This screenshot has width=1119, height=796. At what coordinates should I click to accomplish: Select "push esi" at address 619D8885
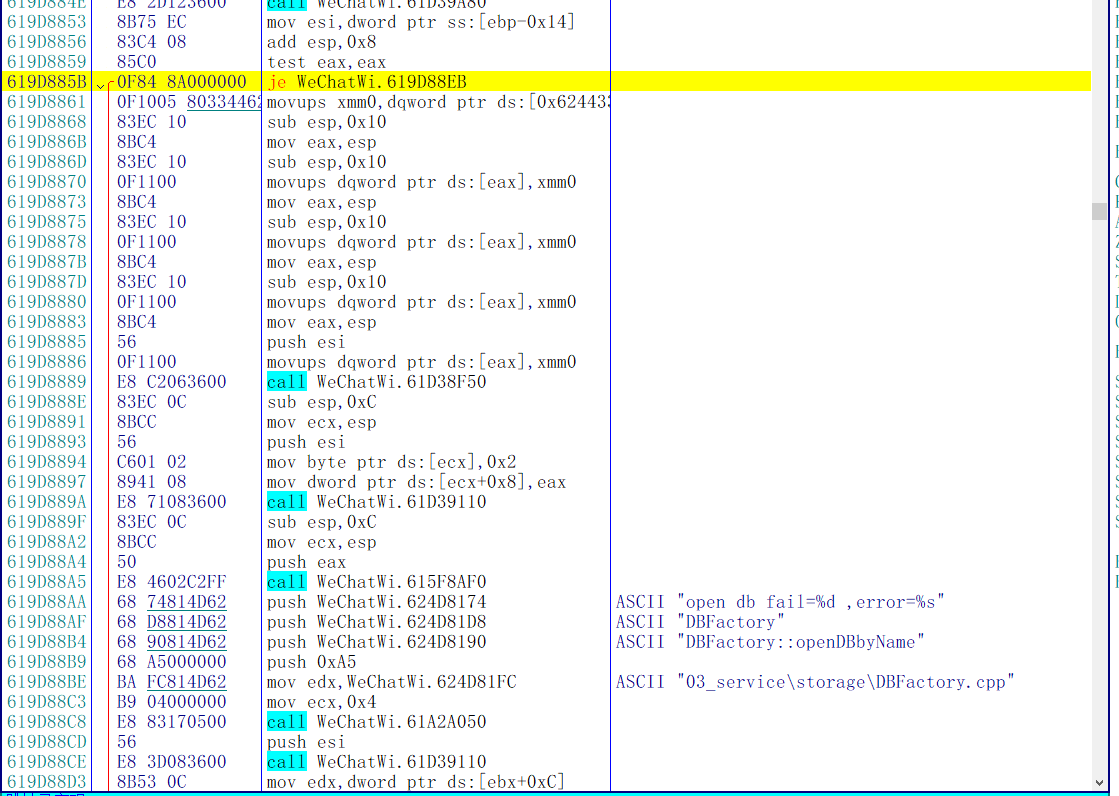pyautogui.click(x=307, y=342)
